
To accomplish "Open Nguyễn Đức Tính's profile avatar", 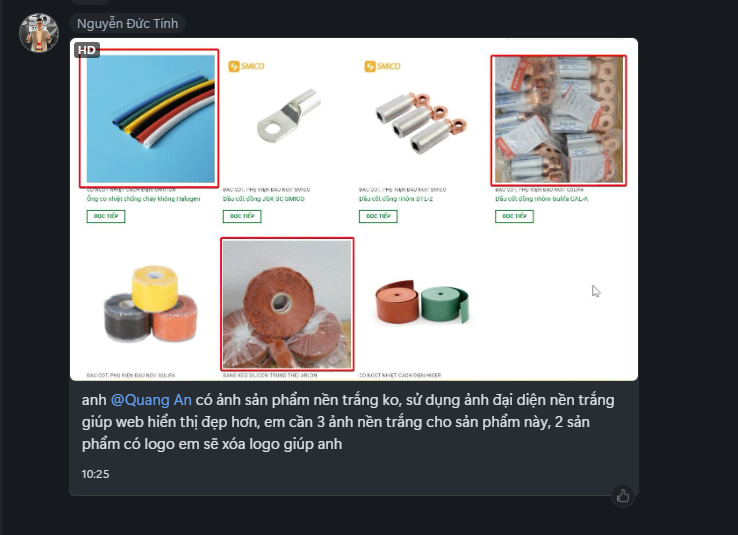I will [x=39, y=33].
